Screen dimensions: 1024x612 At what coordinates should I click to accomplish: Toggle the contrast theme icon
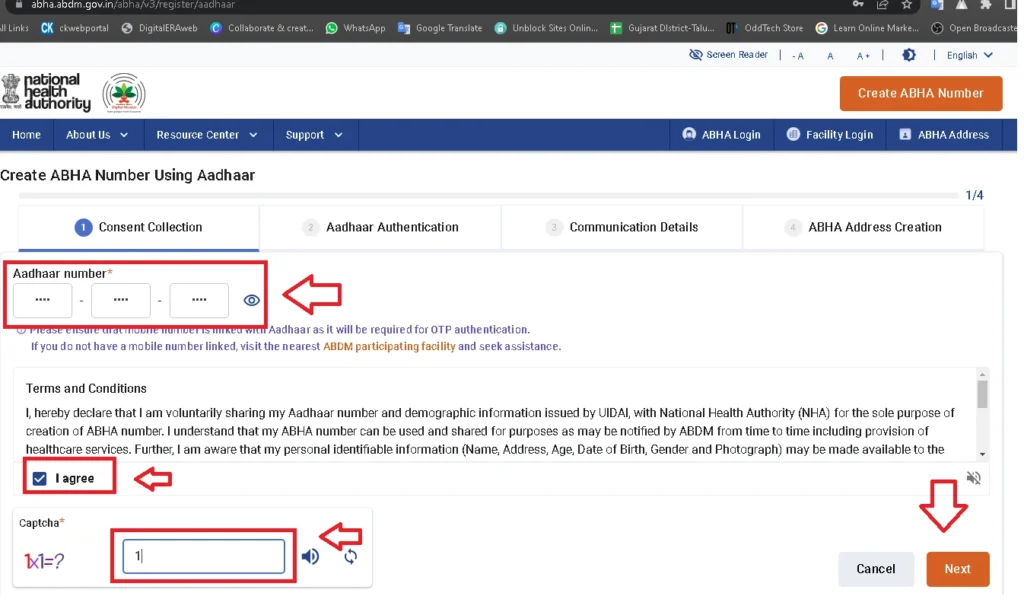click(908, 55)
